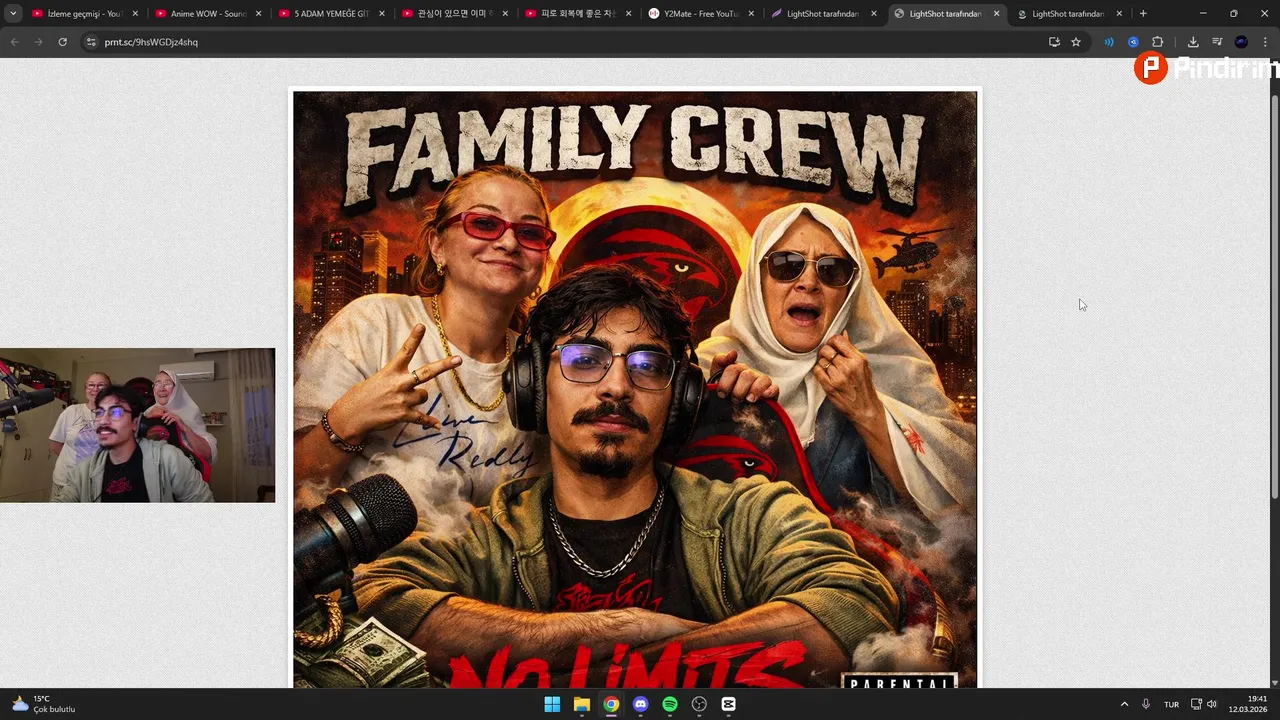This screenshot has height=720, width=1280.
Task: Open the Chrome profile avatar
Action: 1241,42
